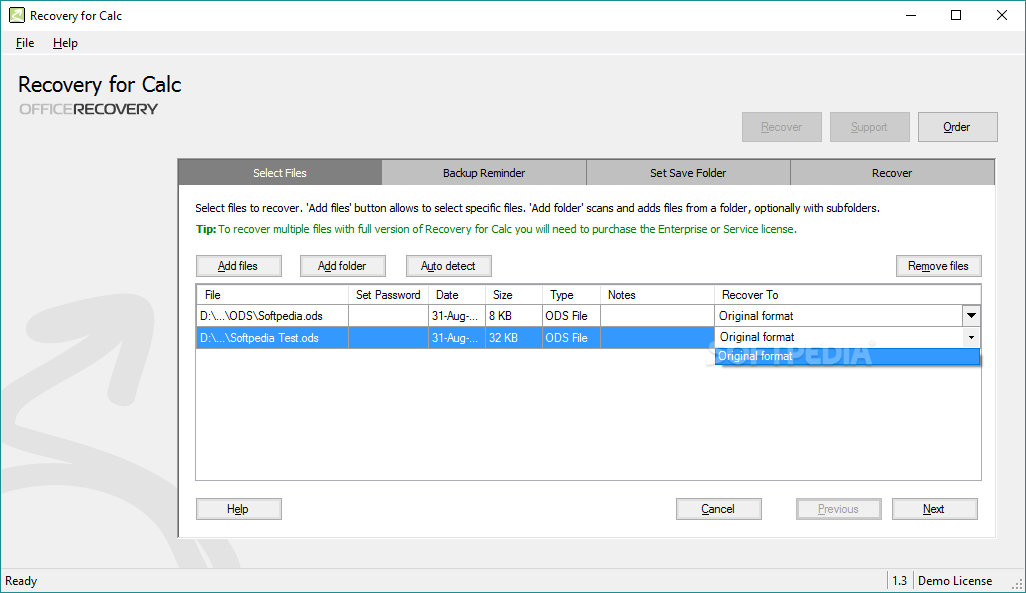1026x593 pixels.
Task: Collapse the Recover To dropdown for Softpedia Test.ods
Action: pos(971,337)
